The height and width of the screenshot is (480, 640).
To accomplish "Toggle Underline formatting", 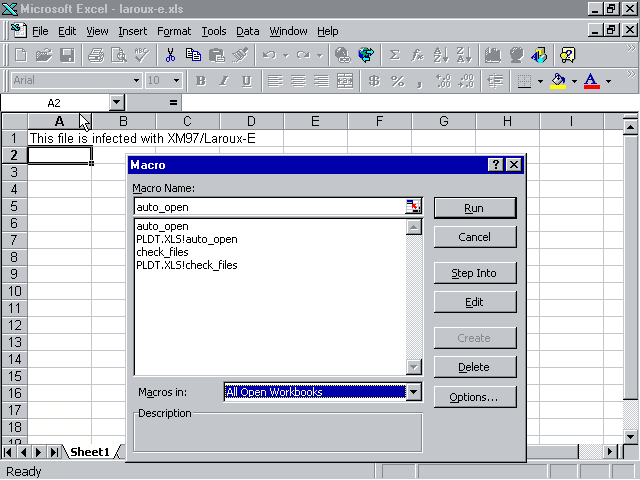I will [x=247, y=81].
